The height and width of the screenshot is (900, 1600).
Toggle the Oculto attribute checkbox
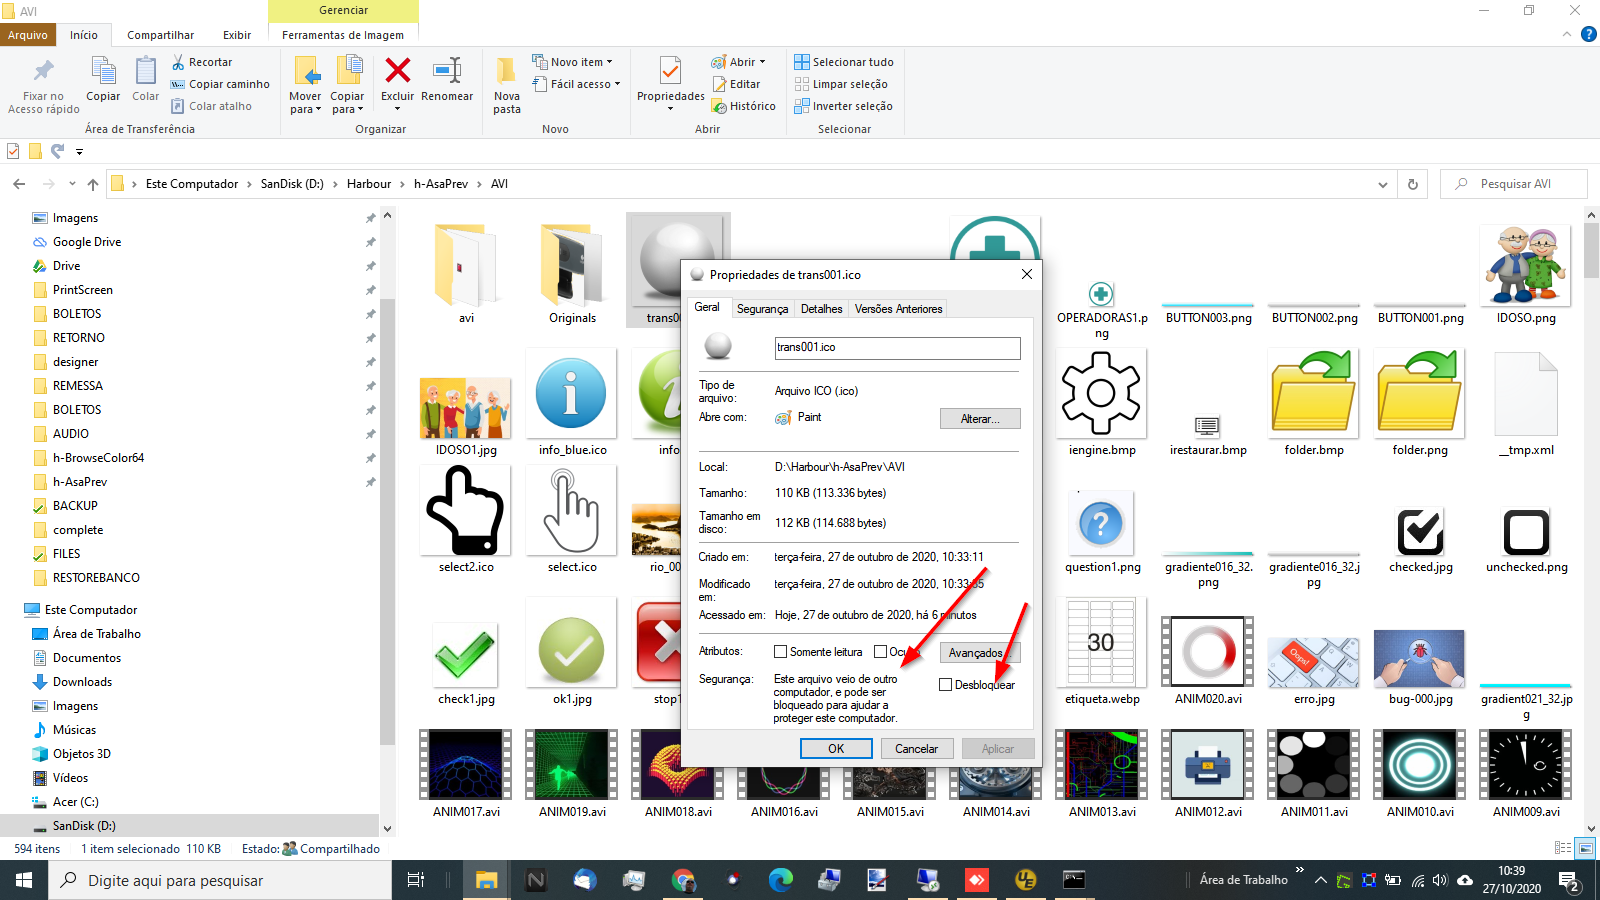(881, 652)
